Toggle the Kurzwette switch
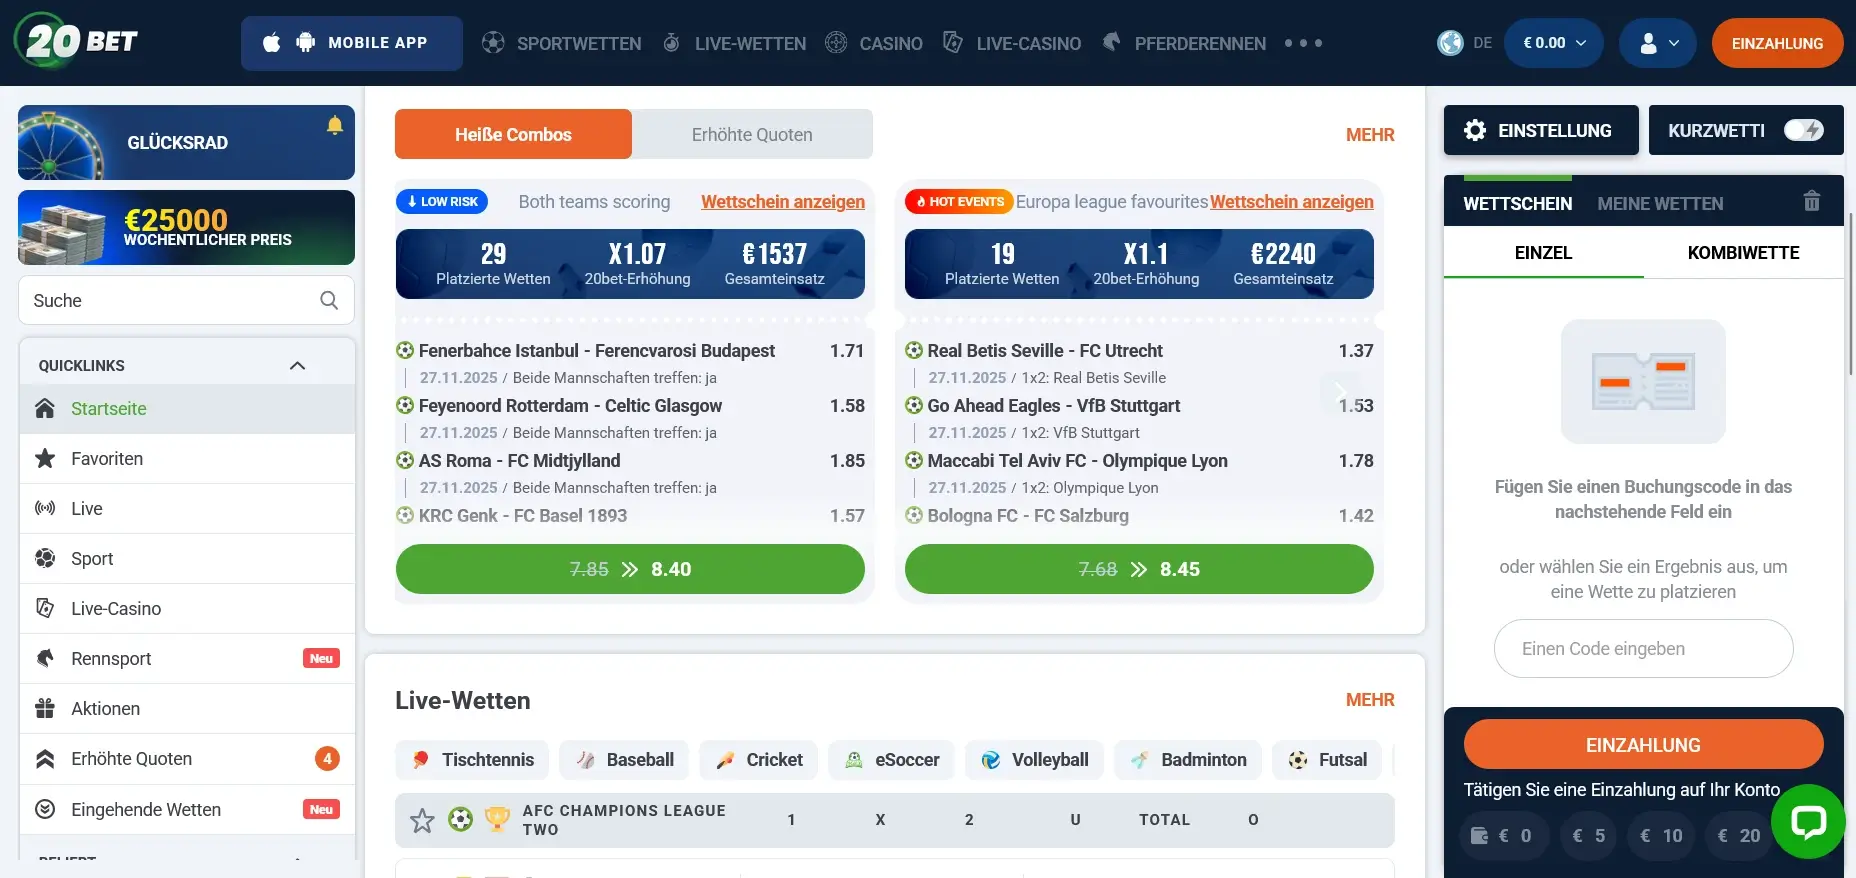Viewport: 1856px width, 878px height. [1804, 130]
